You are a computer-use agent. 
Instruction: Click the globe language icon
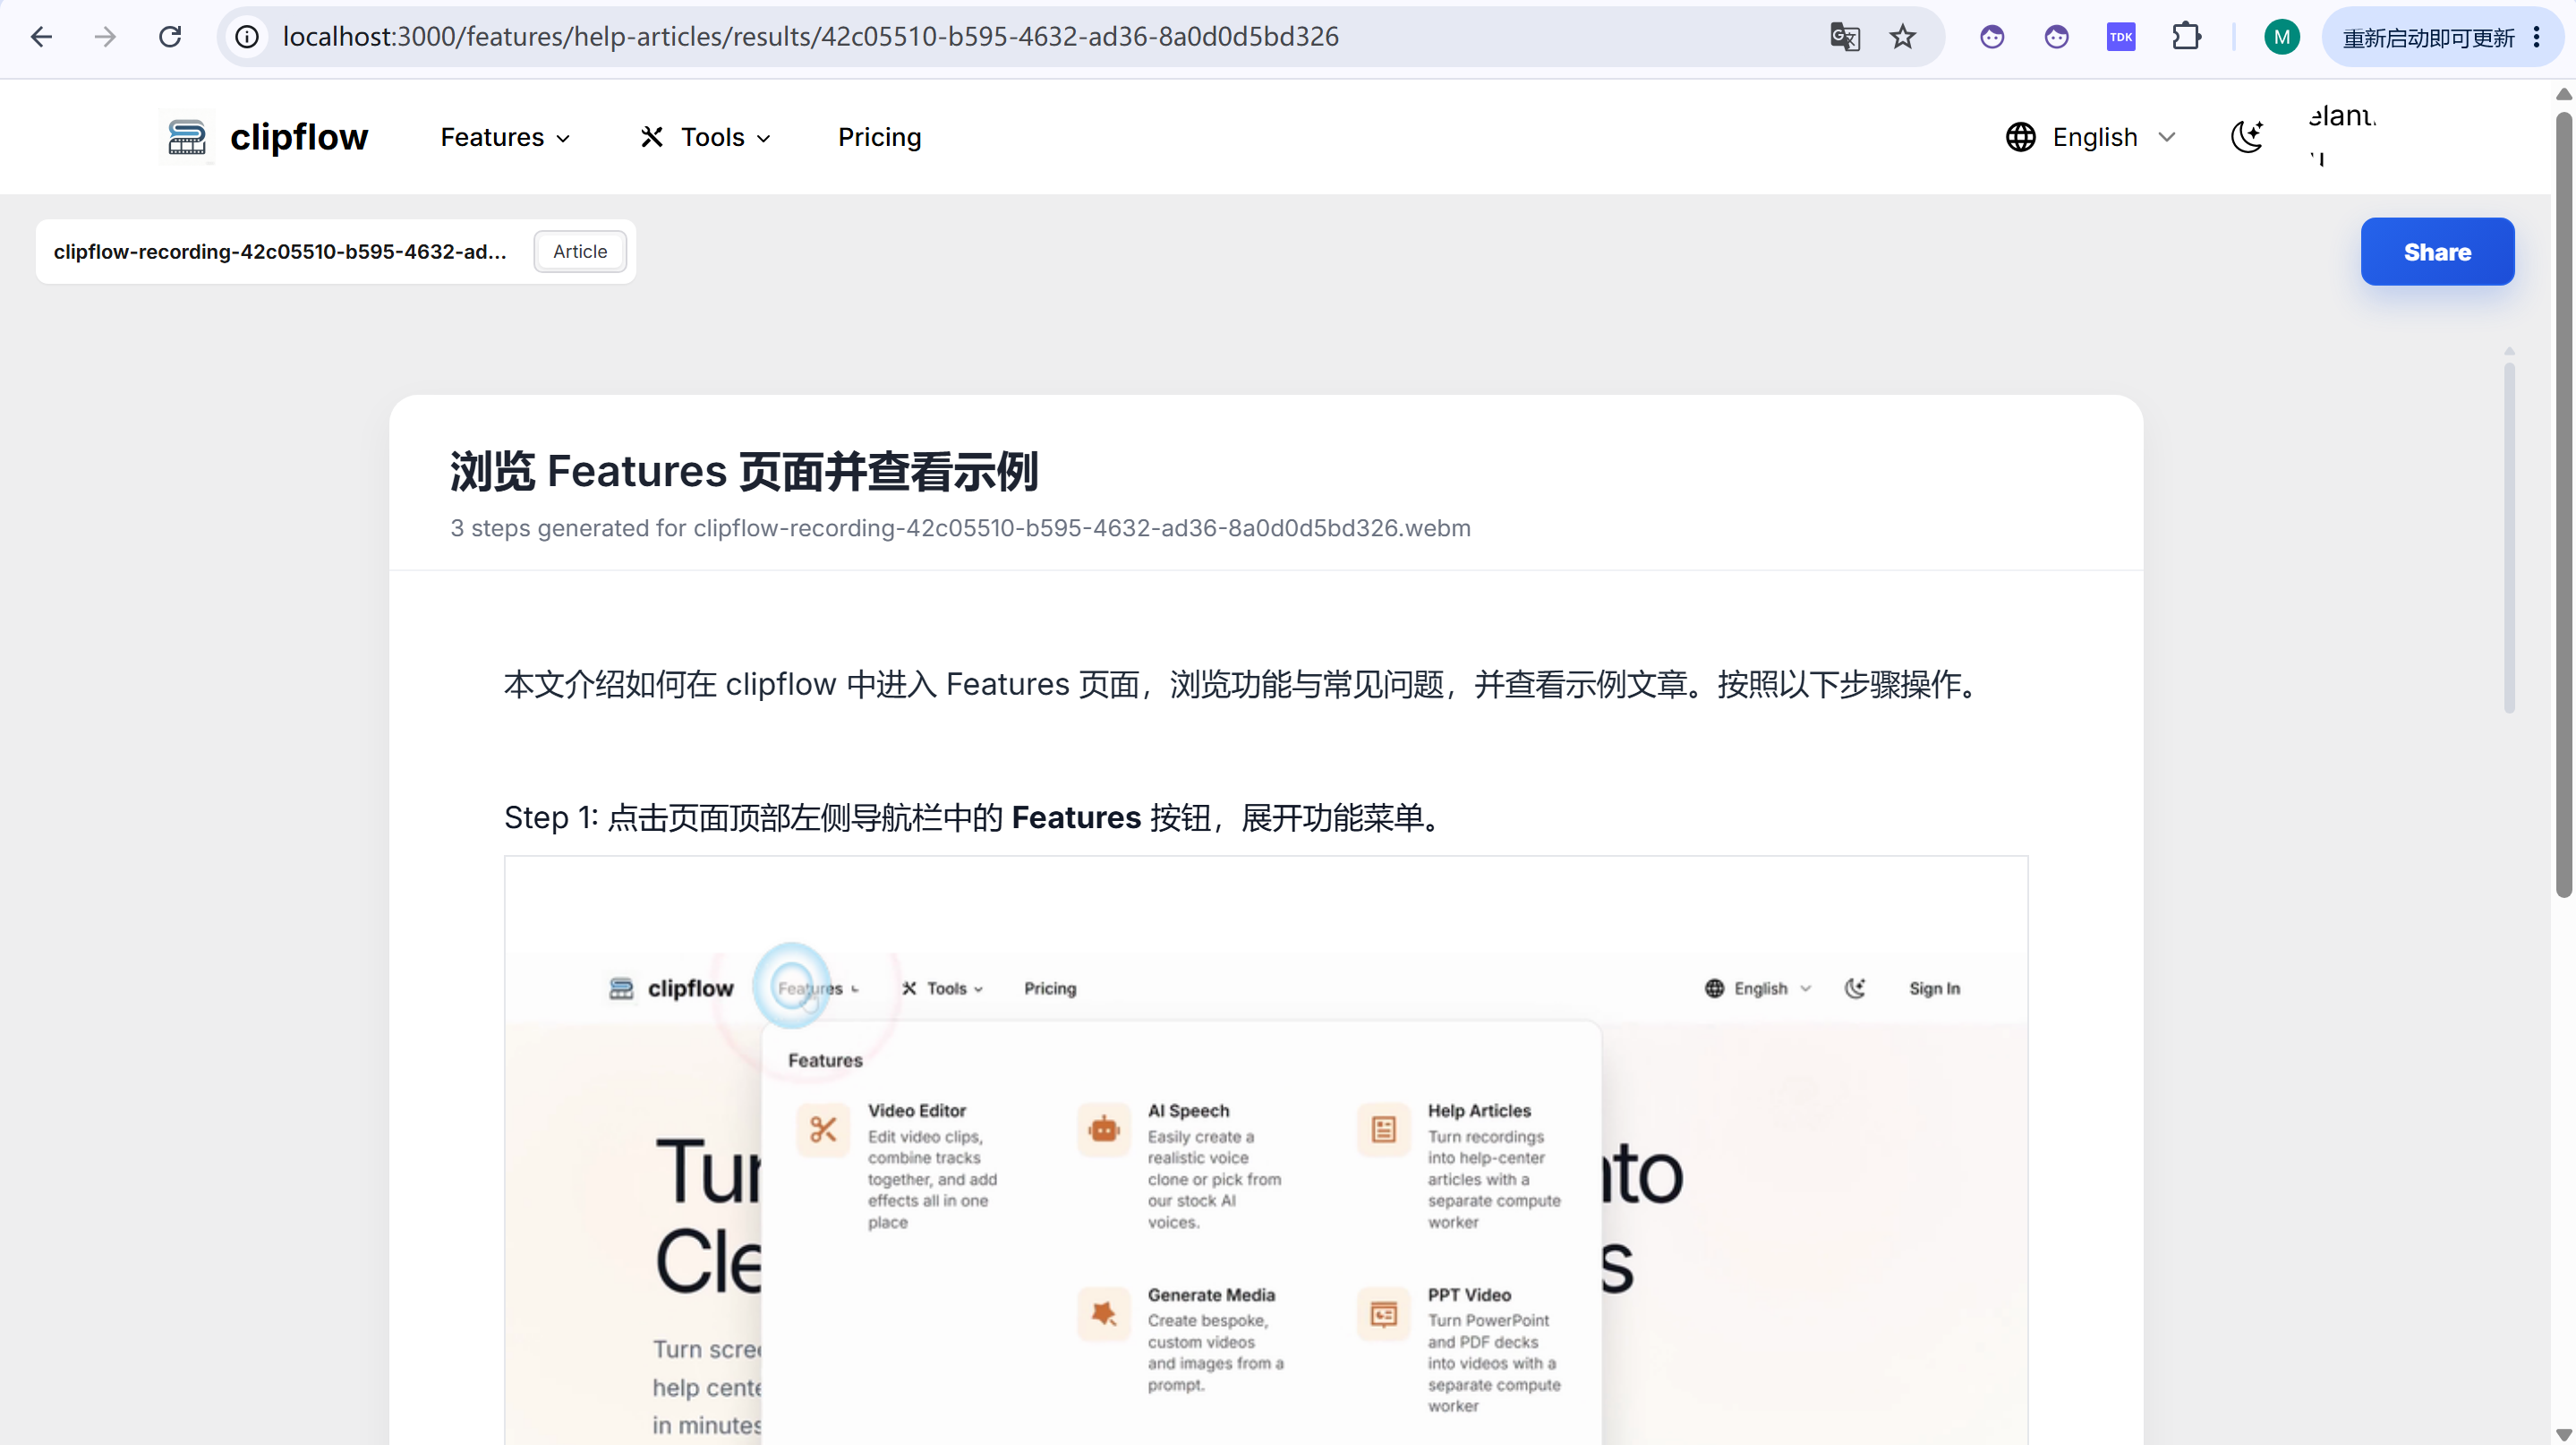tap(2020, 137)
